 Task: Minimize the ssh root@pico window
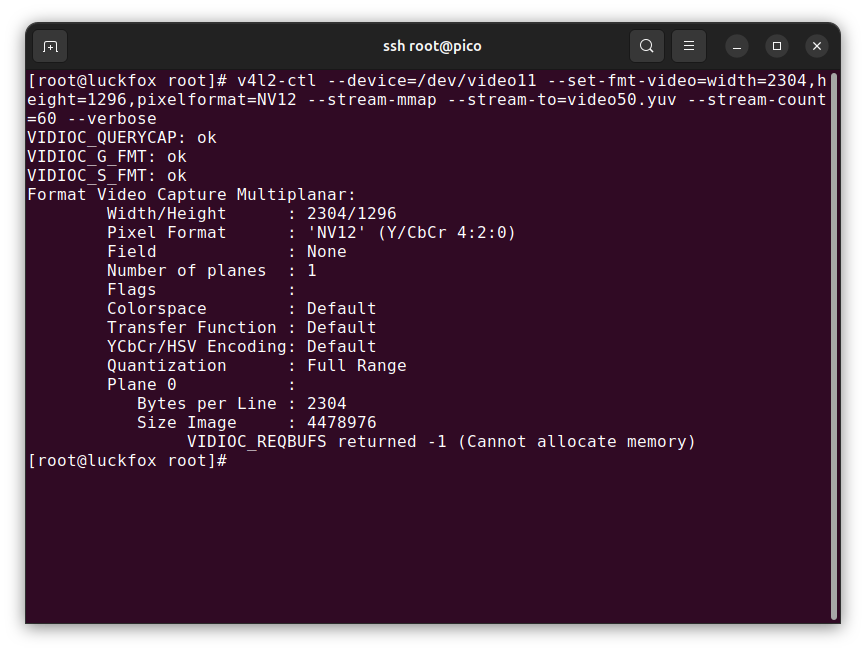[x=737, y=46]
